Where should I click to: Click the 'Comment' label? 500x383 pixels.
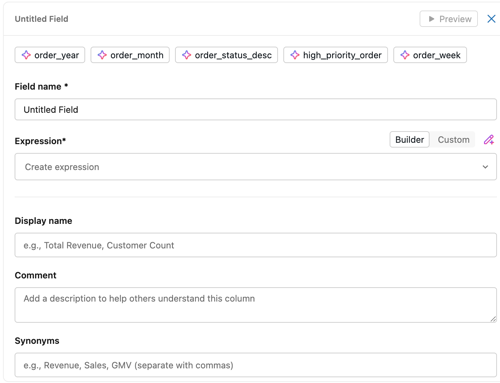(x=35, y=275)
